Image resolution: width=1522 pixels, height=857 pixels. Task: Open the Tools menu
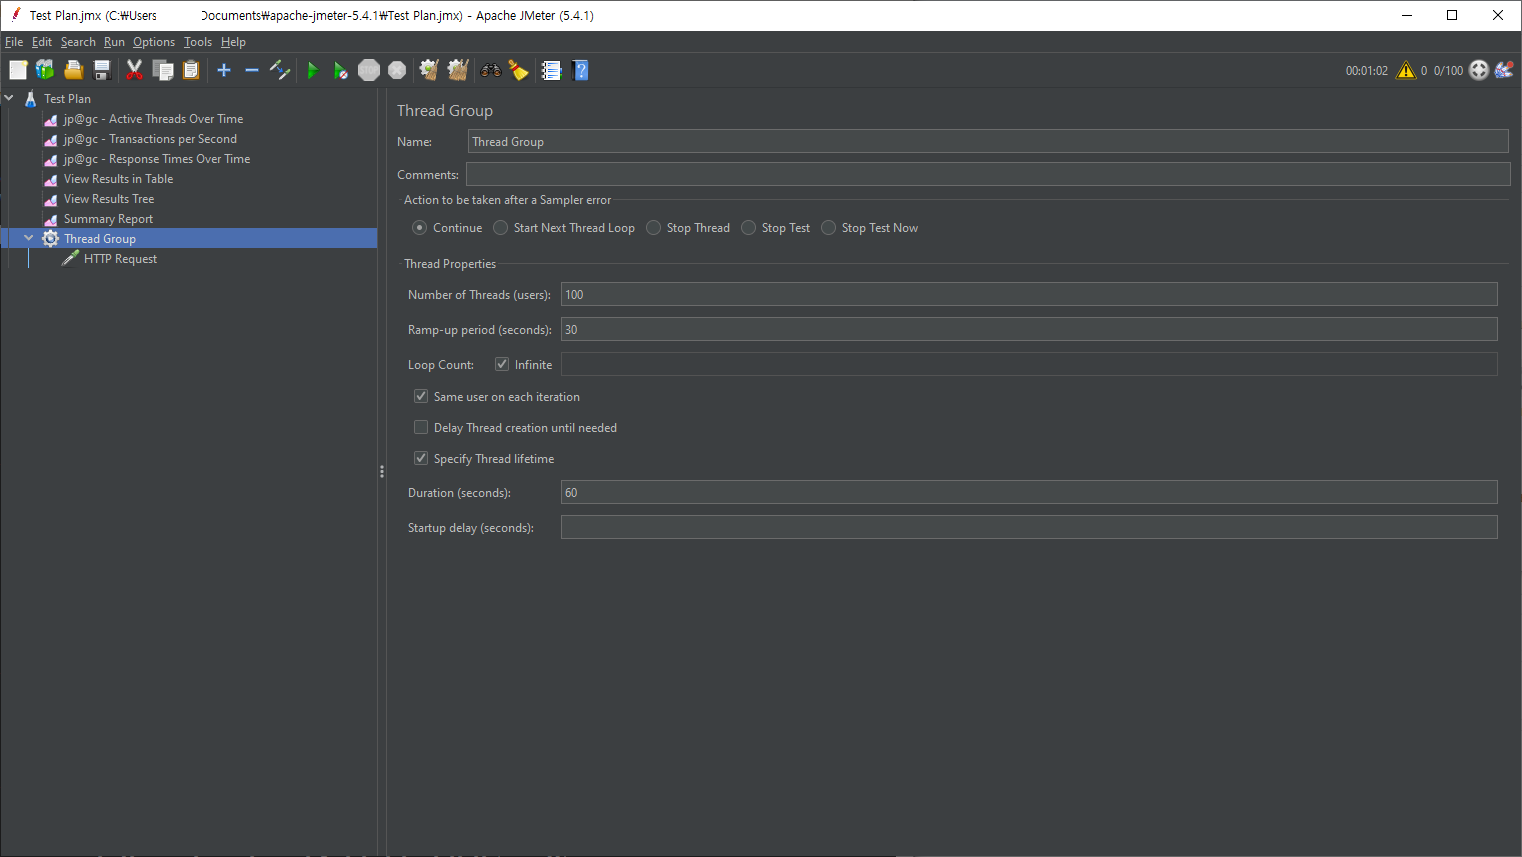(198, 42)
